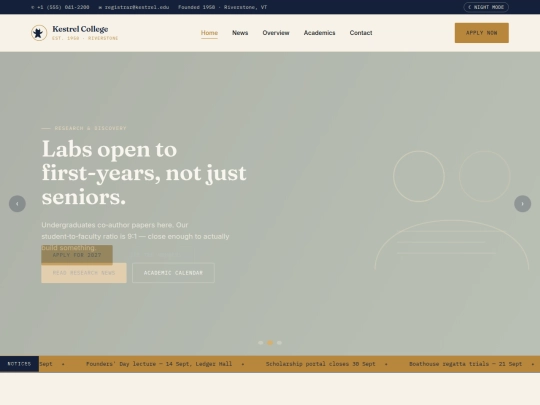Viewport: 540px width, 405px height.
Task: Click the Apply for 2027 button
Action: [x=77, y=255]
